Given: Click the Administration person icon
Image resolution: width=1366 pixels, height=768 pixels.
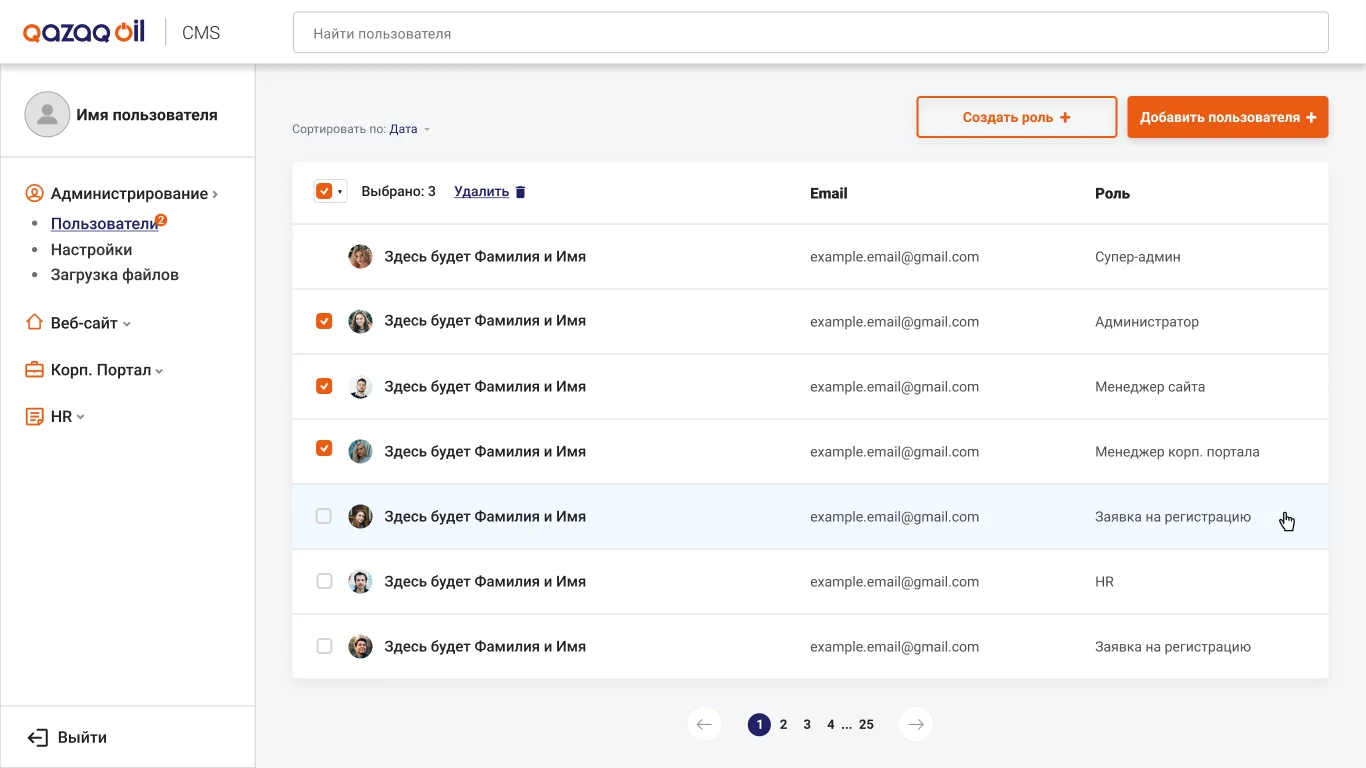Looking at the screenshot, I should 35,194.
